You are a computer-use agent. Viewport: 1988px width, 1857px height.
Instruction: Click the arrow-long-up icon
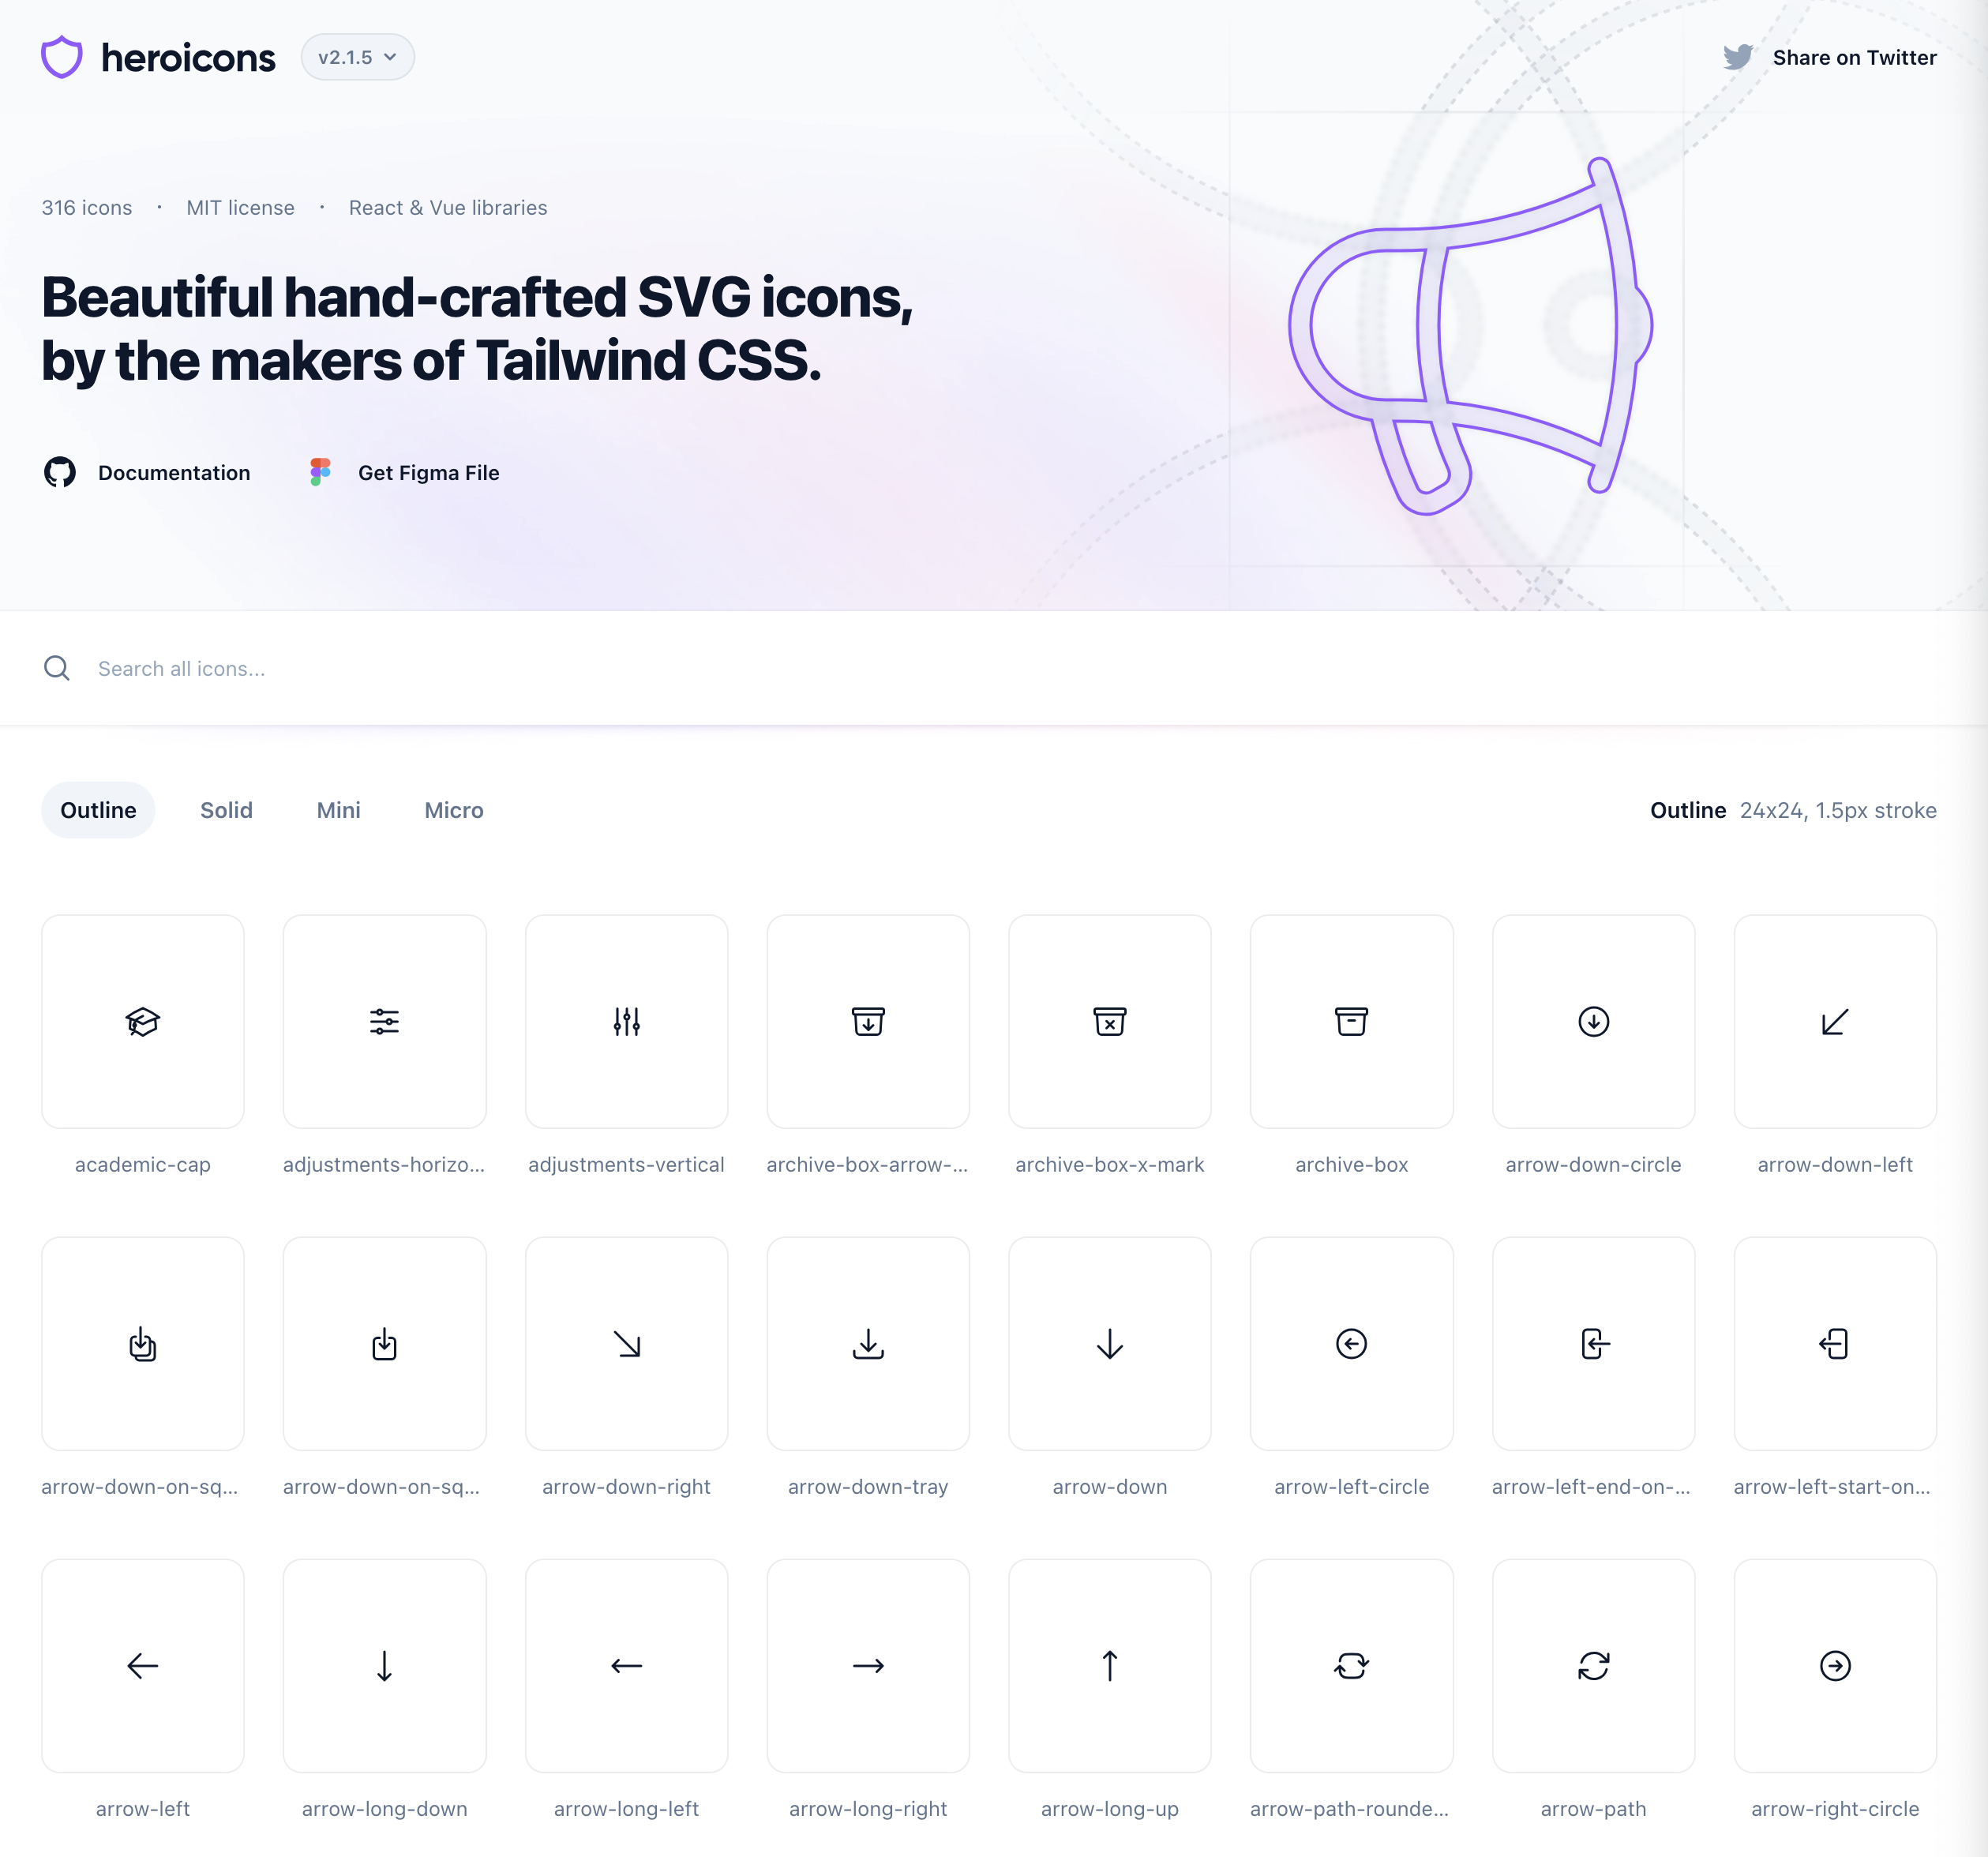[1109, 1665]
